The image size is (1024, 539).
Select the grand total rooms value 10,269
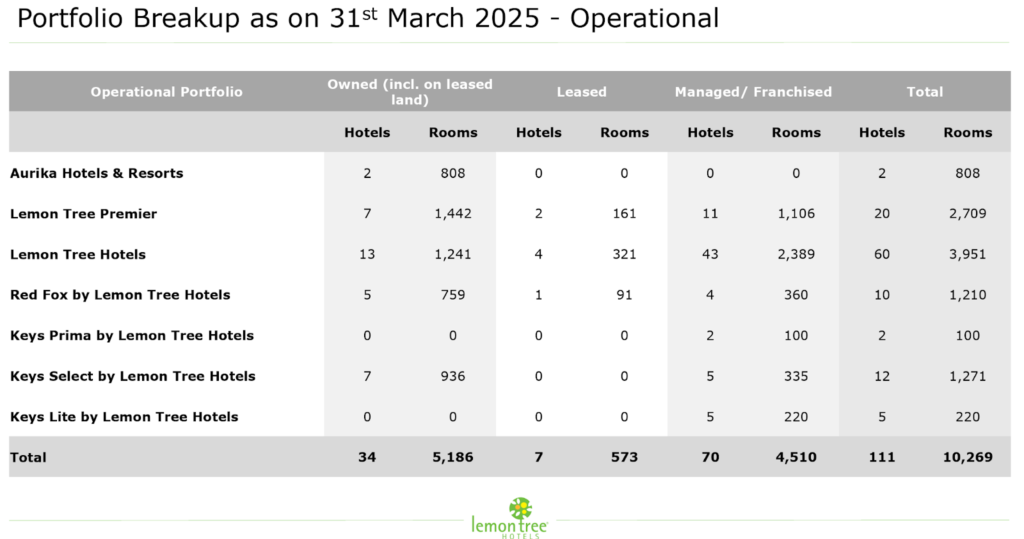pyautogui.click(x=967, y=457)
